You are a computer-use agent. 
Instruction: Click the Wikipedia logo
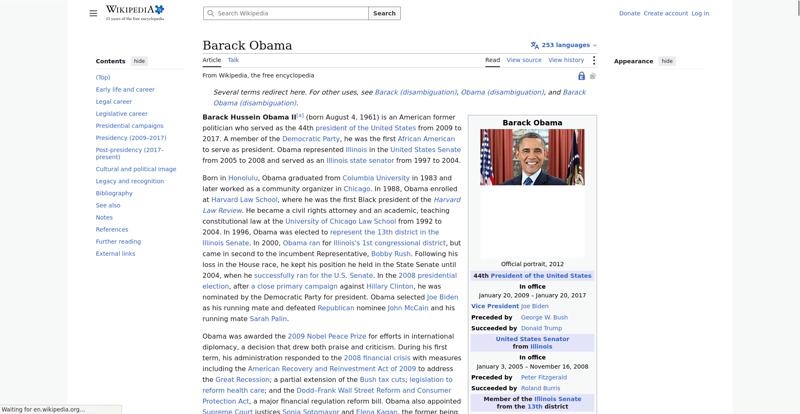(135, 13)
